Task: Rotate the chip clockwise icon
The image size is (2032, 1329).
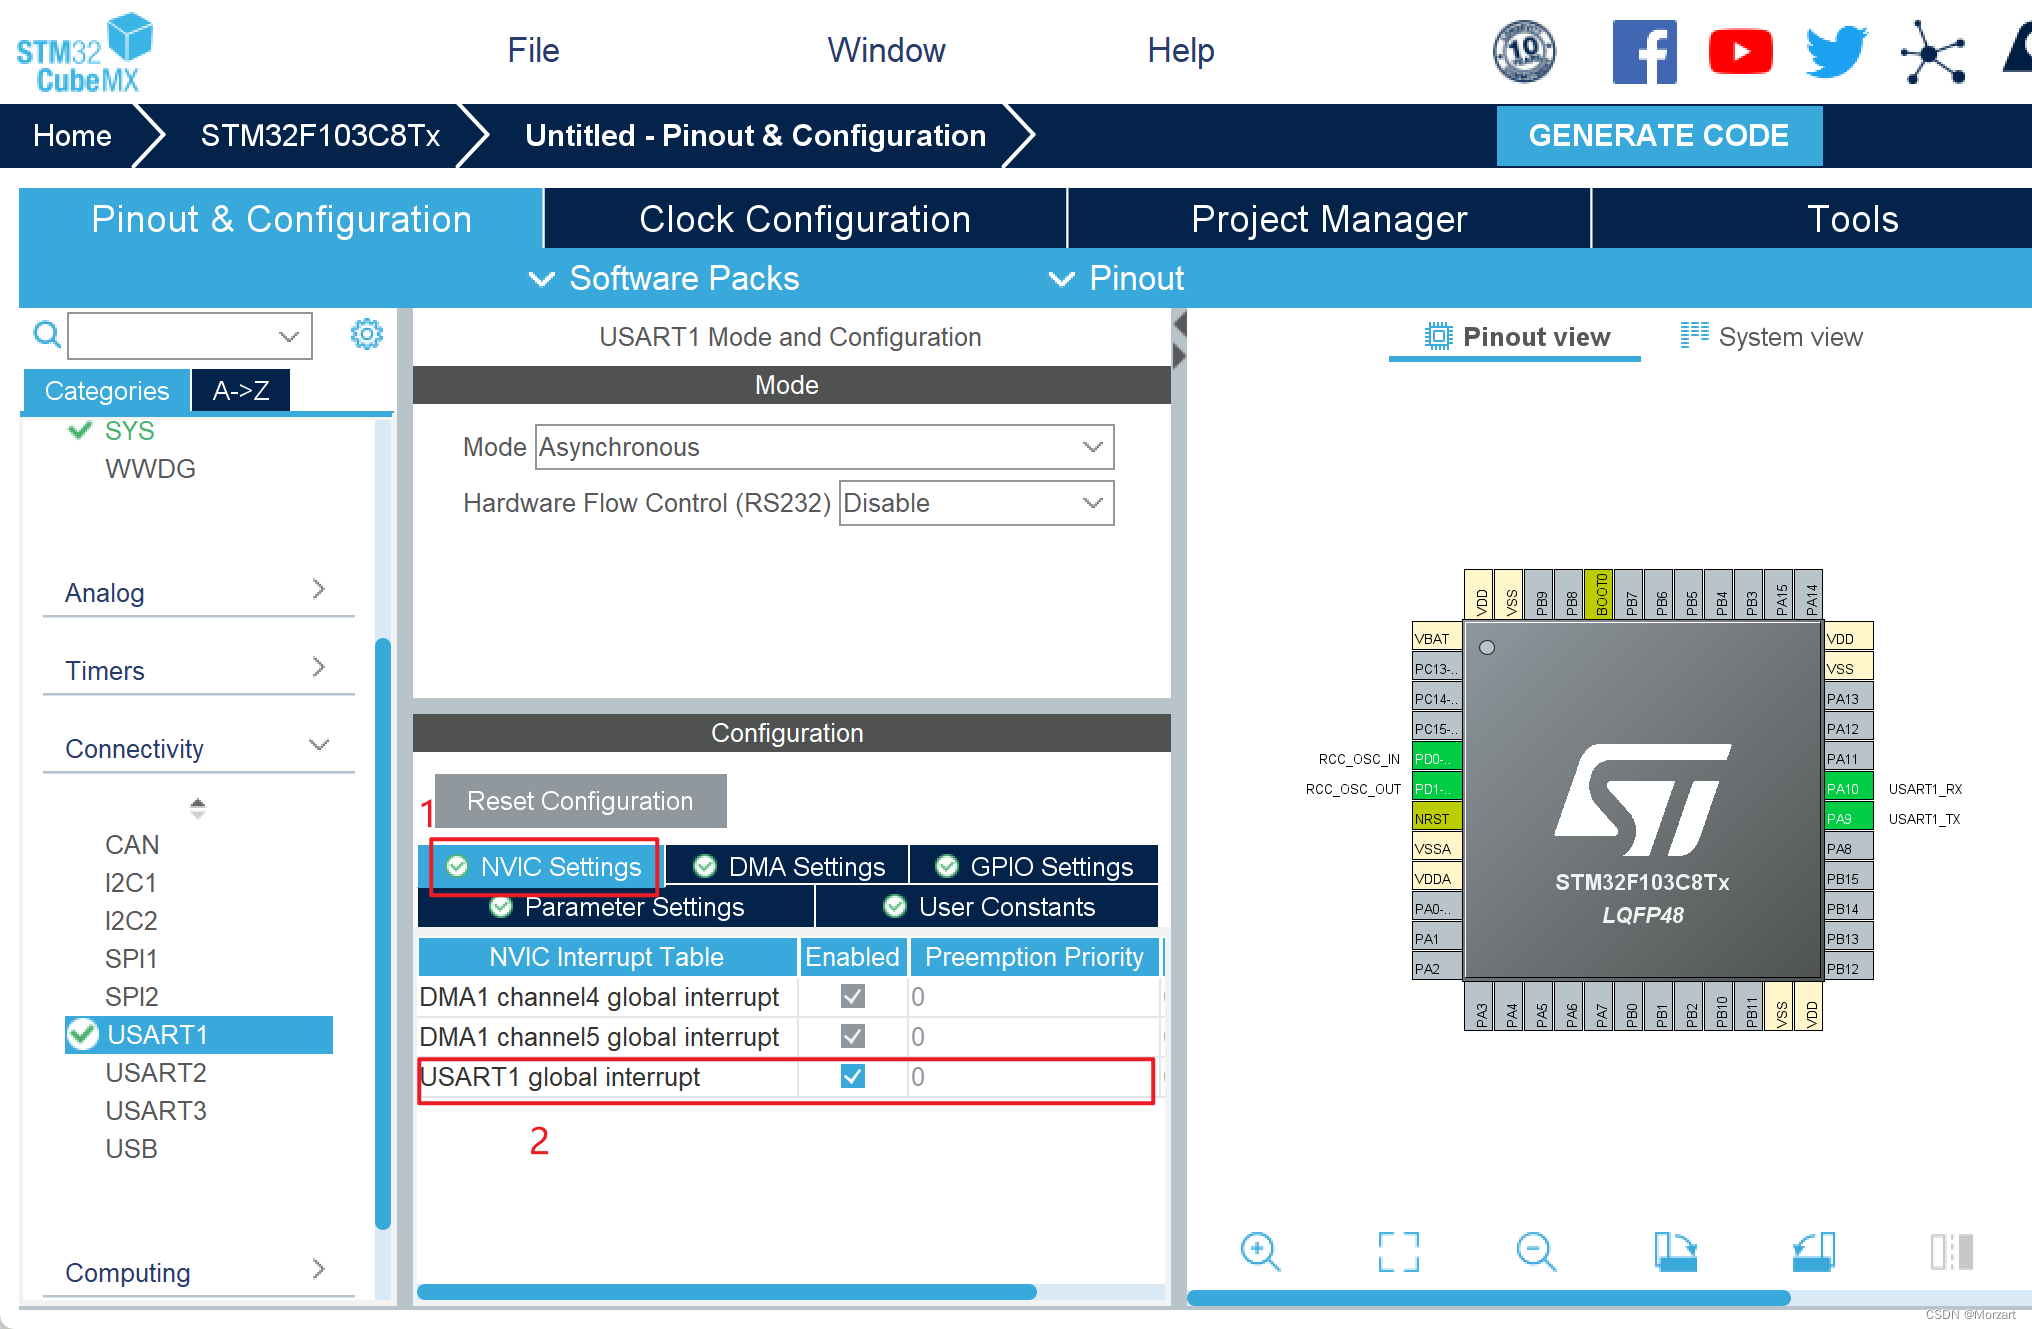Action: click(x=1675, y=1251)
